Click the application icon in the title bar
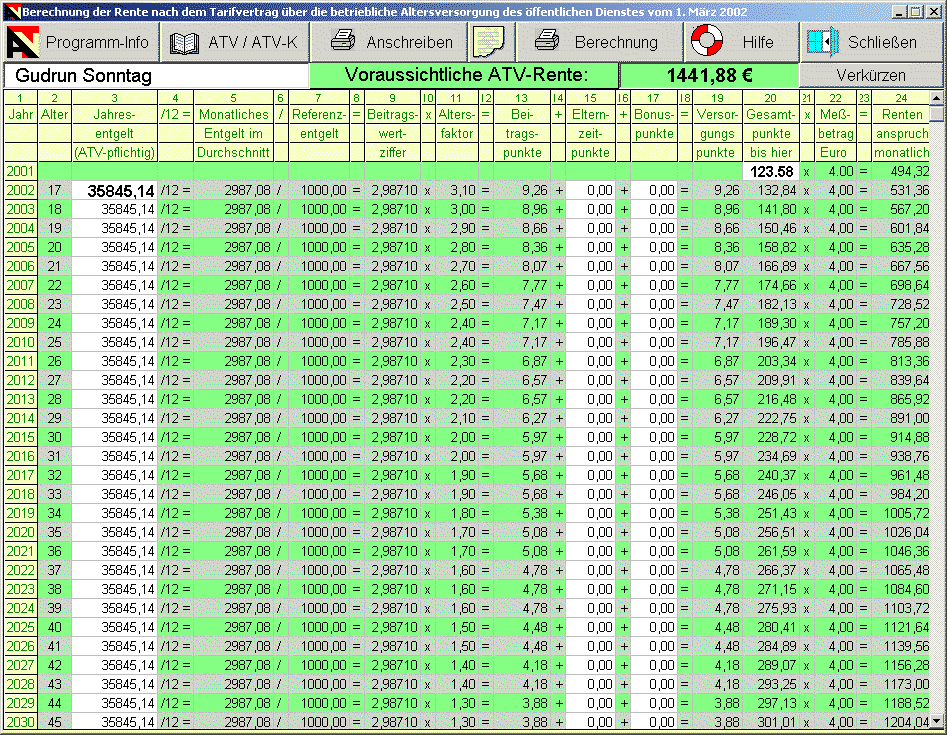Screen dimensions: 947x735 click(12, 11)
